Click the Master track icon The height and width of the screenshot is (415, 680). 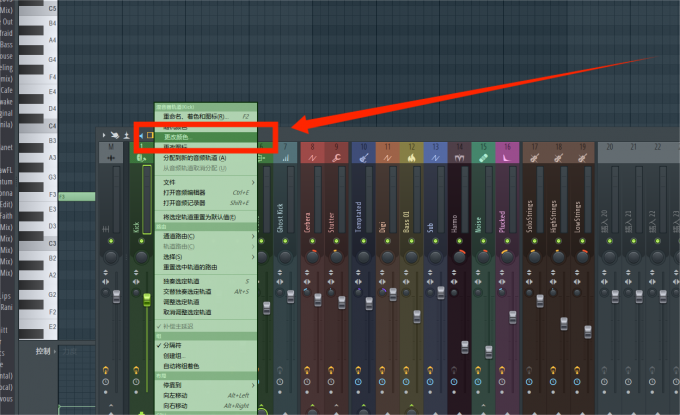point(111,158)
